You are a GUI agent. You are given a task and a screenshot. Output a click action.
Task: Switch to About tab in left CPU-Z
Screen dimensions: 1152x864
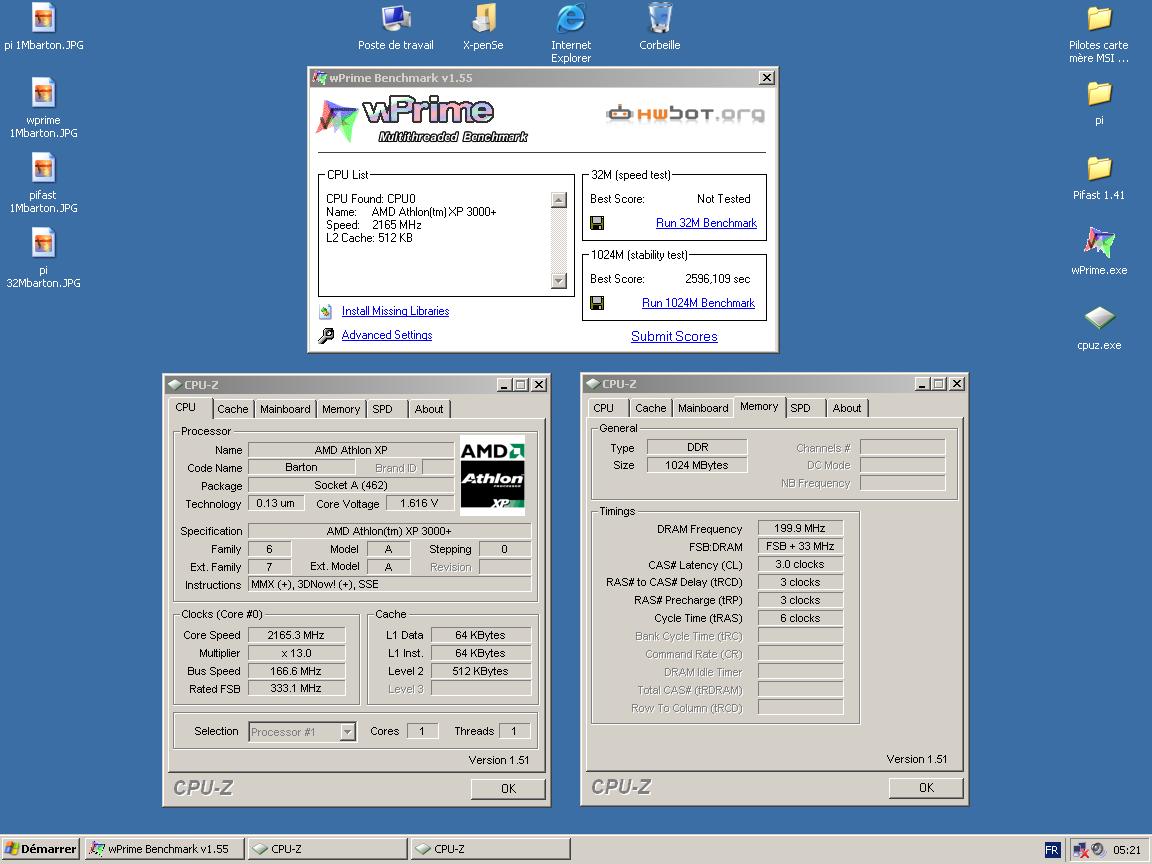(429, 409)
